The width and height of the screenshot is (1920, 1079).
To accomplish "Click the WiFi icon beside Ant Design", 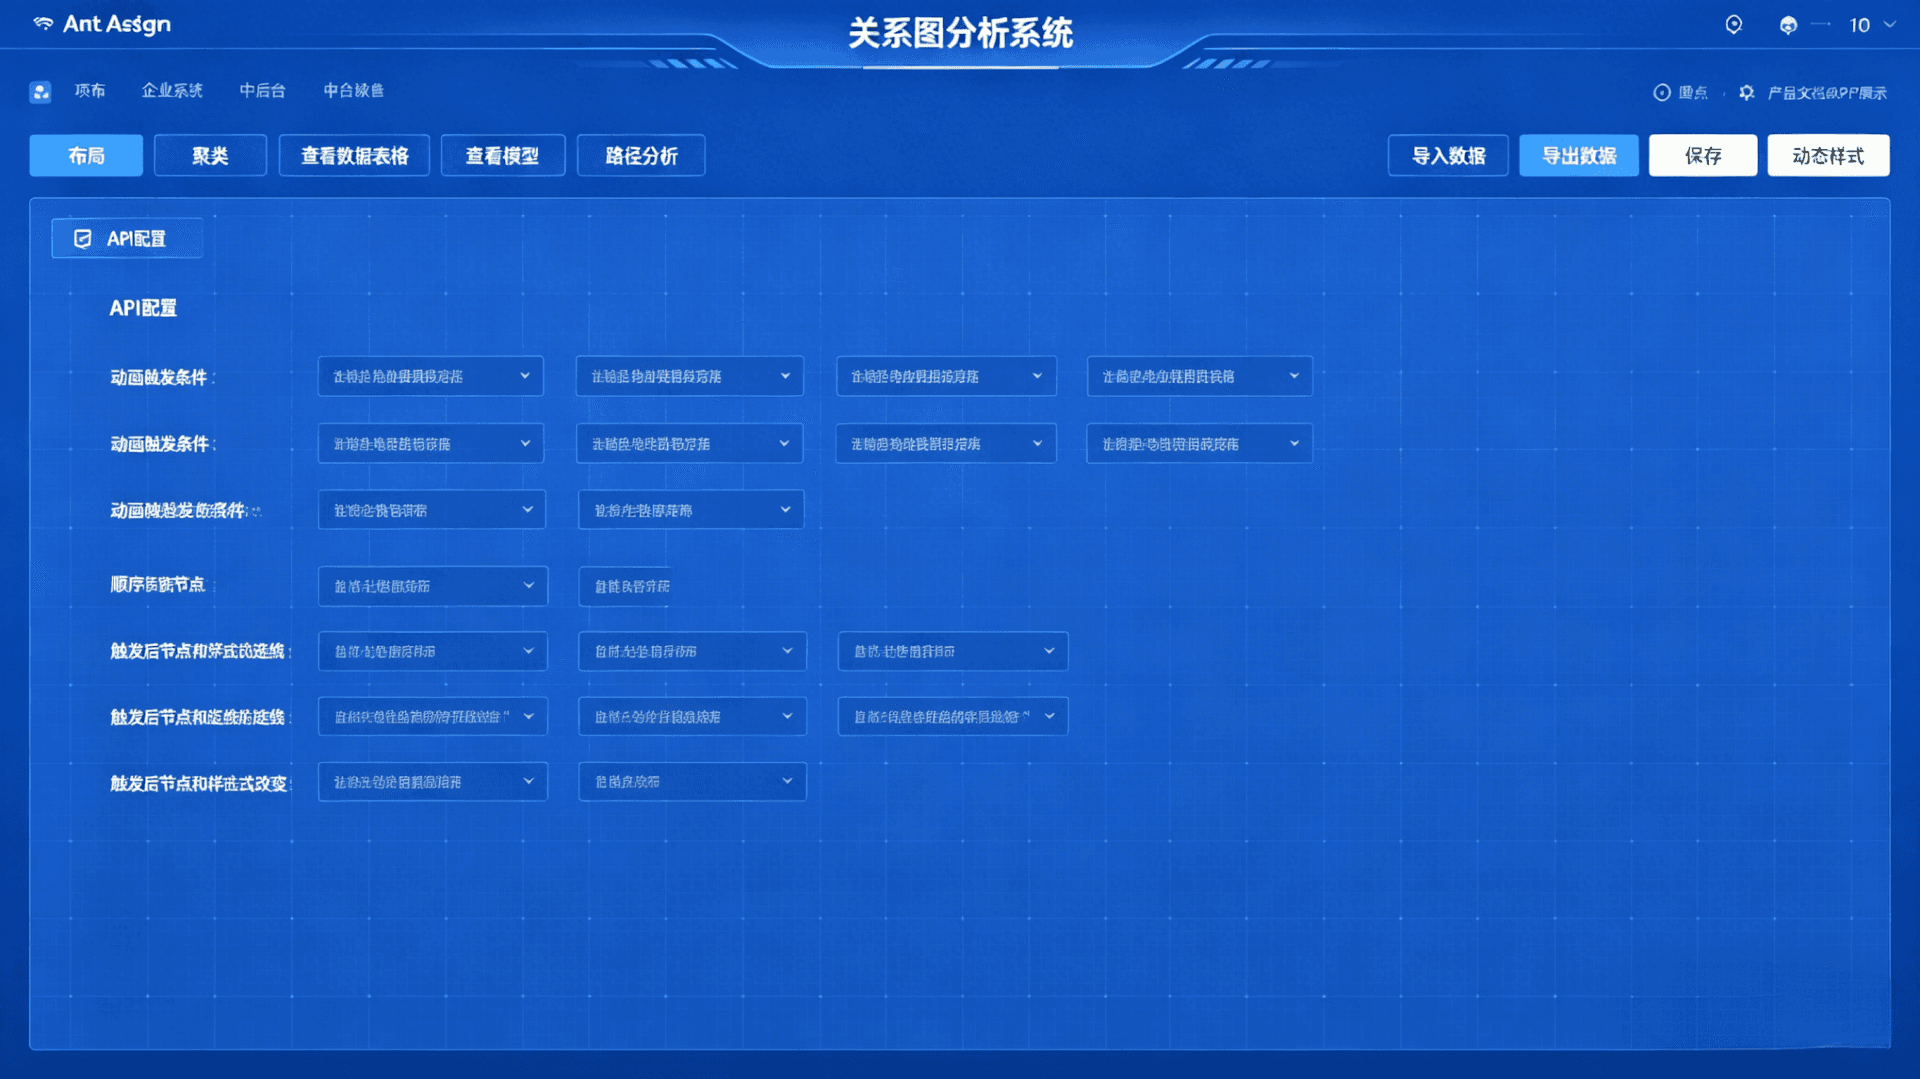I will [42, 24].
